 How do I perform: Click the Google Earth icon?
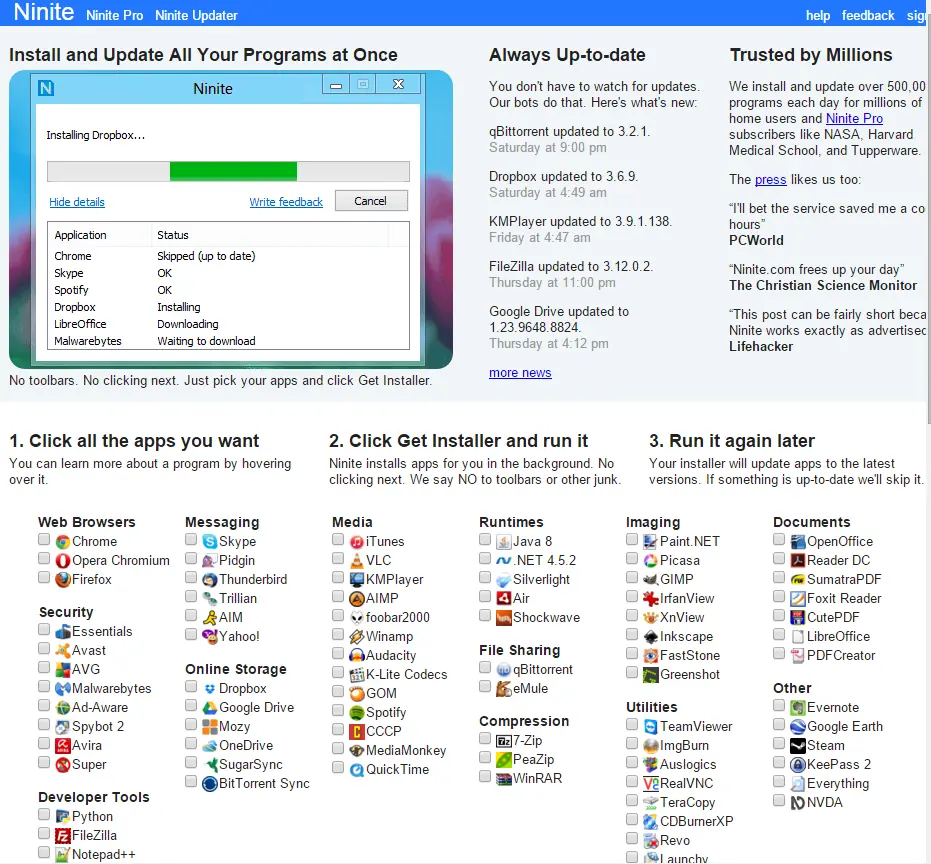coord(798,727)
